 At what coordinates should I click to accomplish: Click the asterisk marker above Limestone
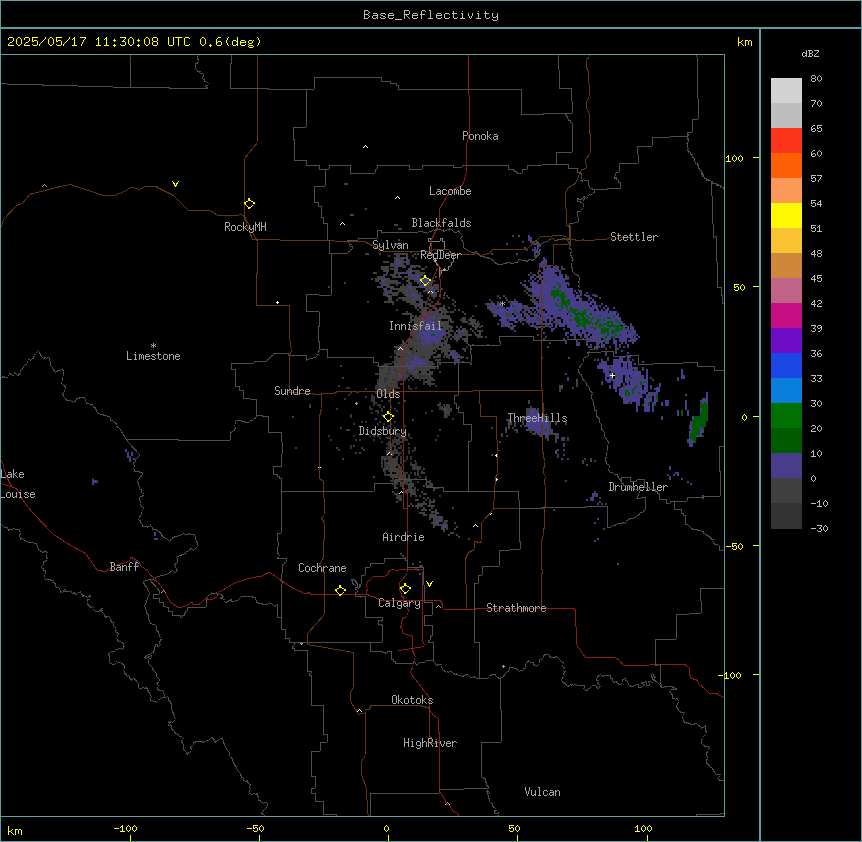tap(153, 345)
